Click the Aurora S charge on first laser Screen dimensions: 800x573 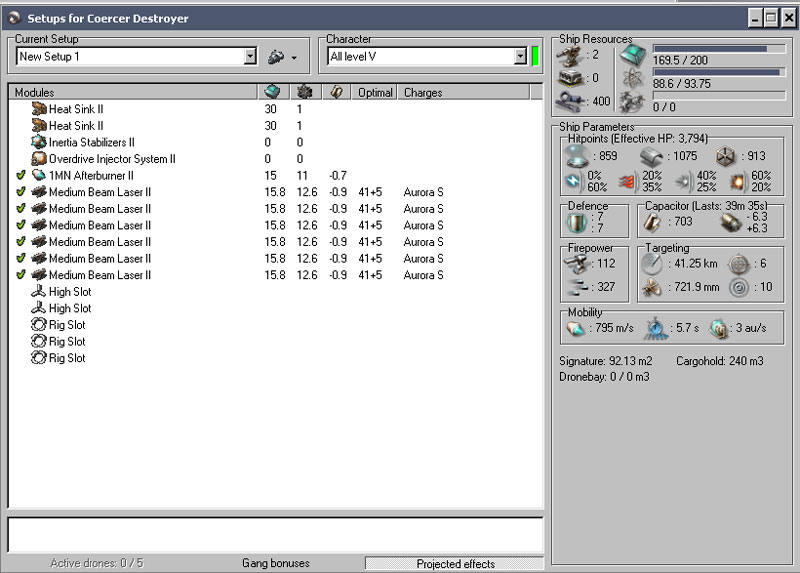[423, 192]
